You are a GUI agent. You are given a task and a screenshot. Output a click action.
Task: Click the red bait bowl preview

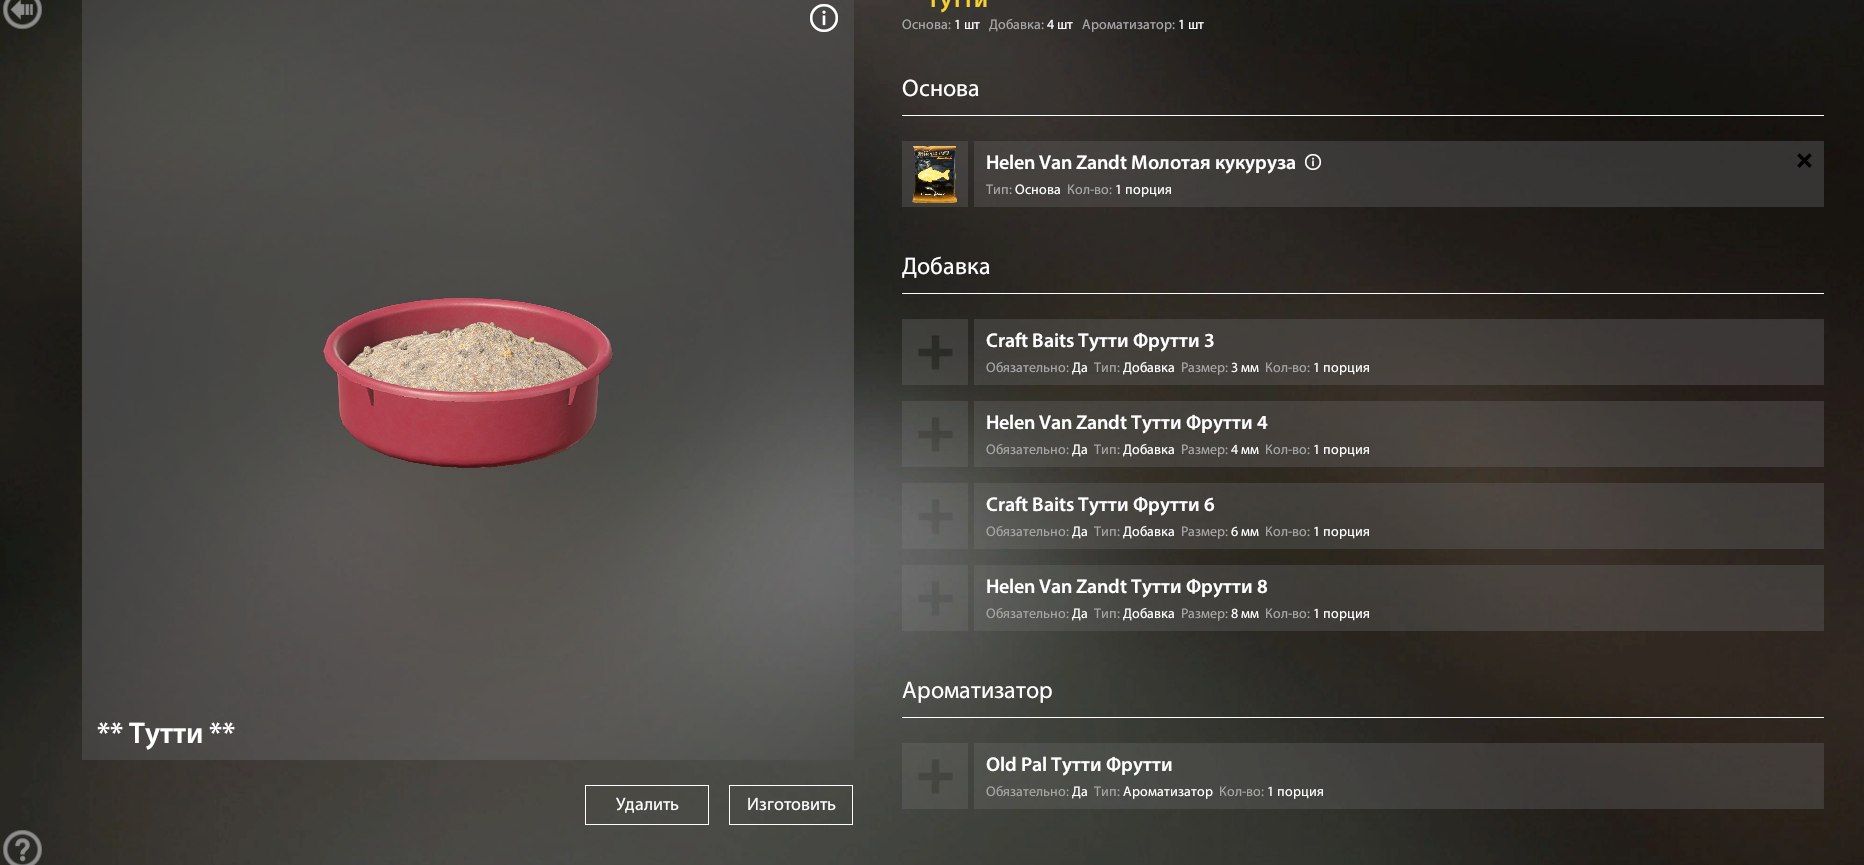coord(467,382)
